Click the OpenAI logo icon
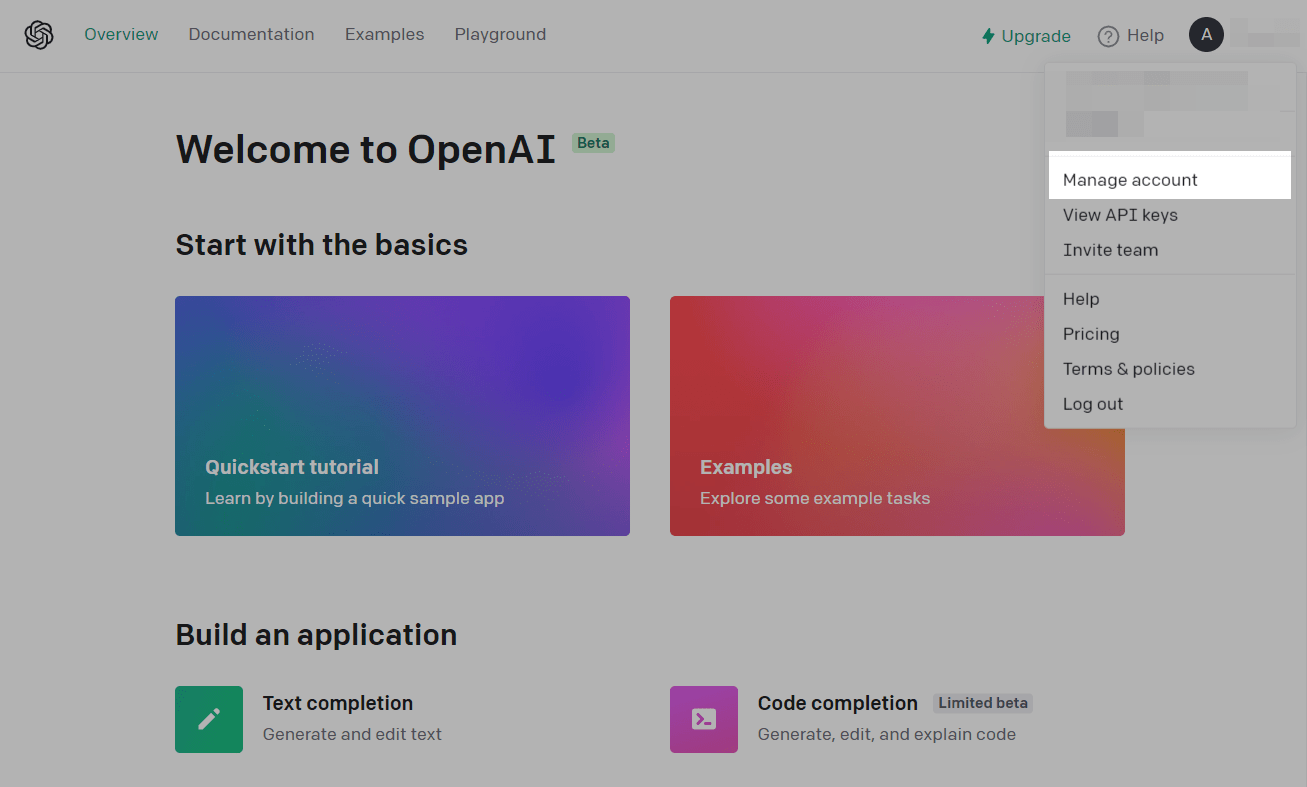 pos(39,35)
